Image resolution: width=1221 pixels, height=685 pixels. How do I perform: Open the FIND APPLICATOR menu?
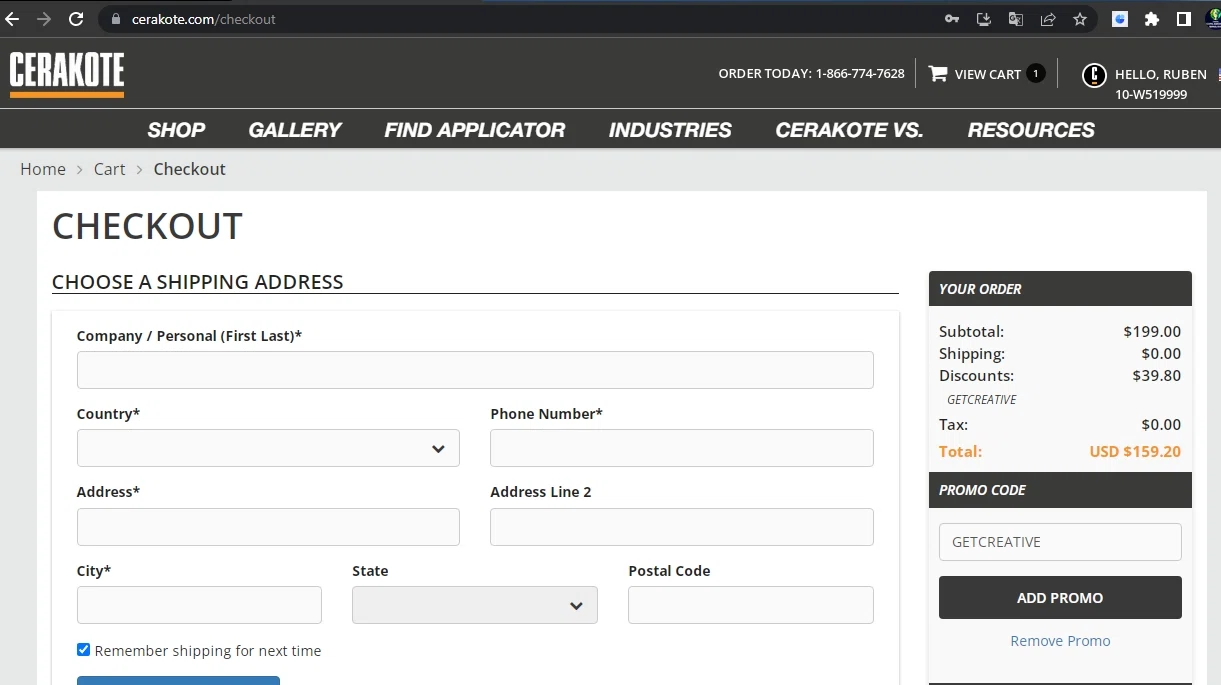(x=474, y=130)
